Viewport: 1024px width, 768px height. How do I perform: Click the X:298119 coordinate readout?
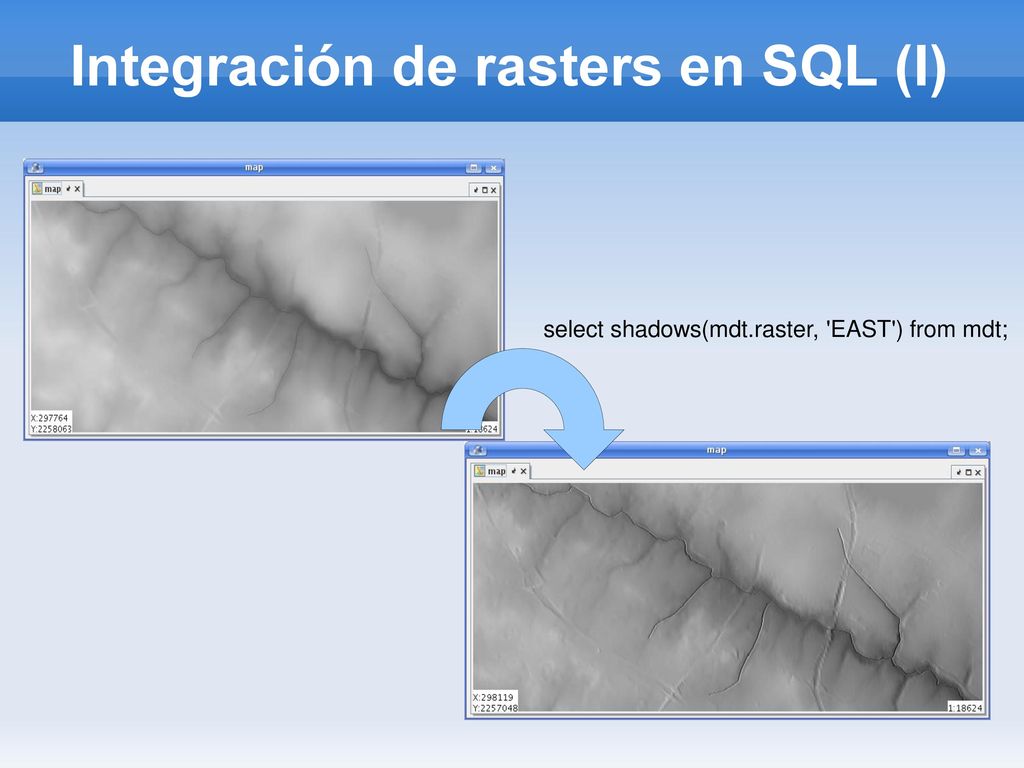494,697
